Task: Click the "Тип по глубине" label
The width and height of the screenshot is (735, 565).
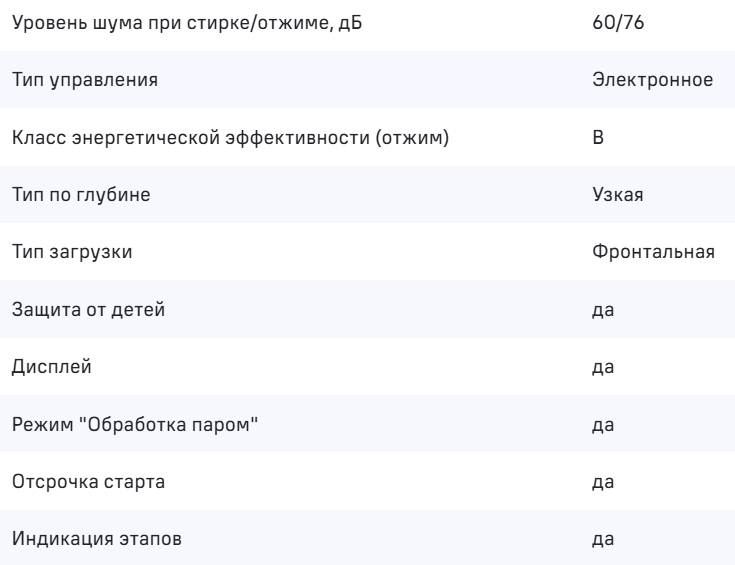Action: pos(81,195)
